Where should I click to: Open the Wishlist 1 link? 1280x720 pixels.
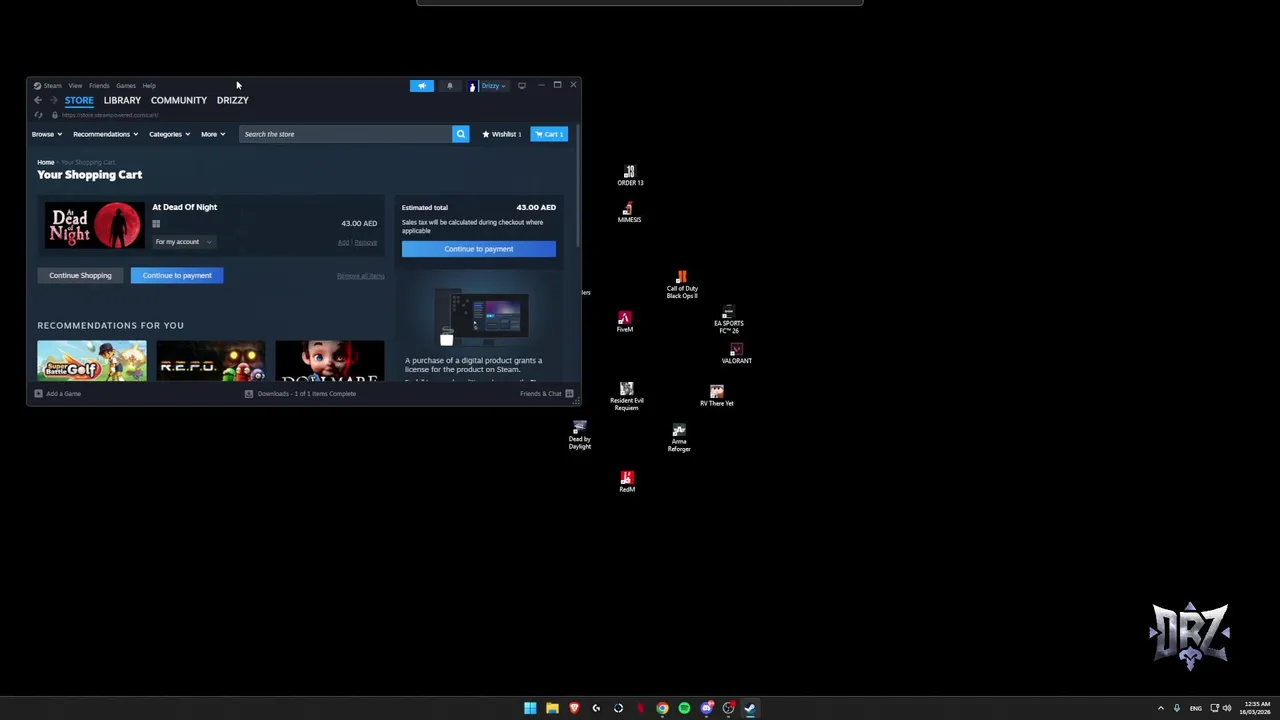point(502,134)
